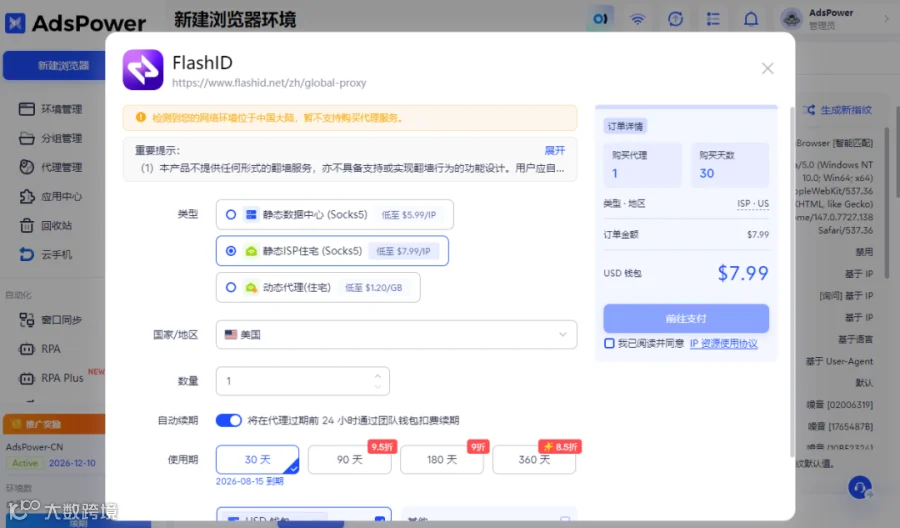Open 云手机 in the sidebar
The width and height of the screenshot is (900, 528).
click(x=45, y=254)
